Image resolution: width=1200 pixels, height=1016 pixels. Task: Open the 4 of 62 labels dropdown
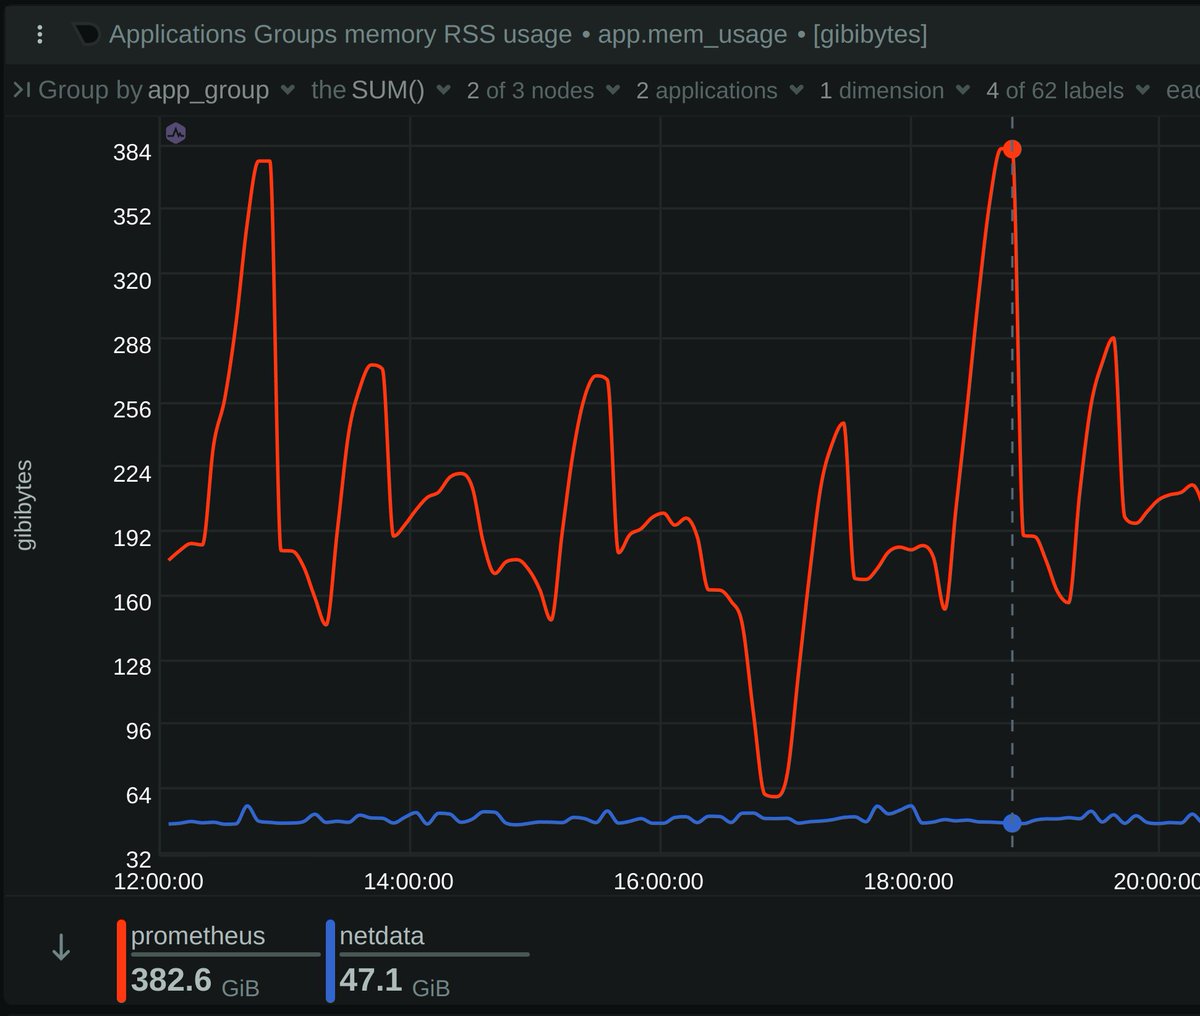1067,90
